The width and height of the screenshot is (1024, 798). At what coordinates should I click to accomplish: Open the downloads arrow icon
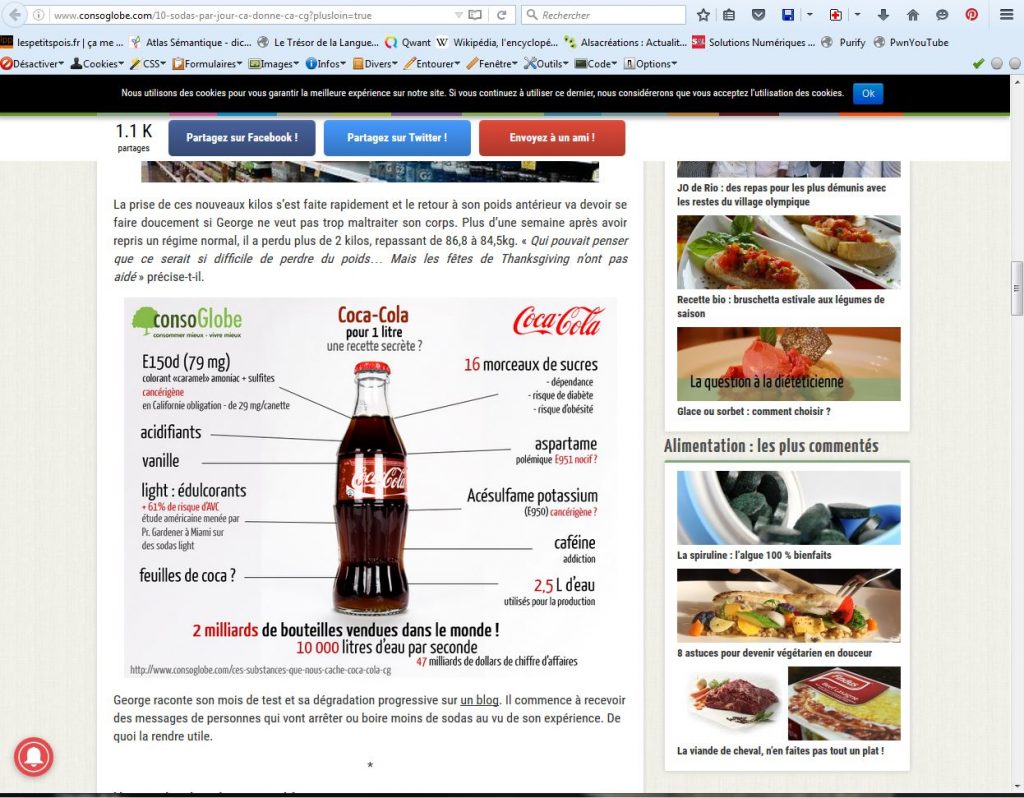[x=883, y=15]
